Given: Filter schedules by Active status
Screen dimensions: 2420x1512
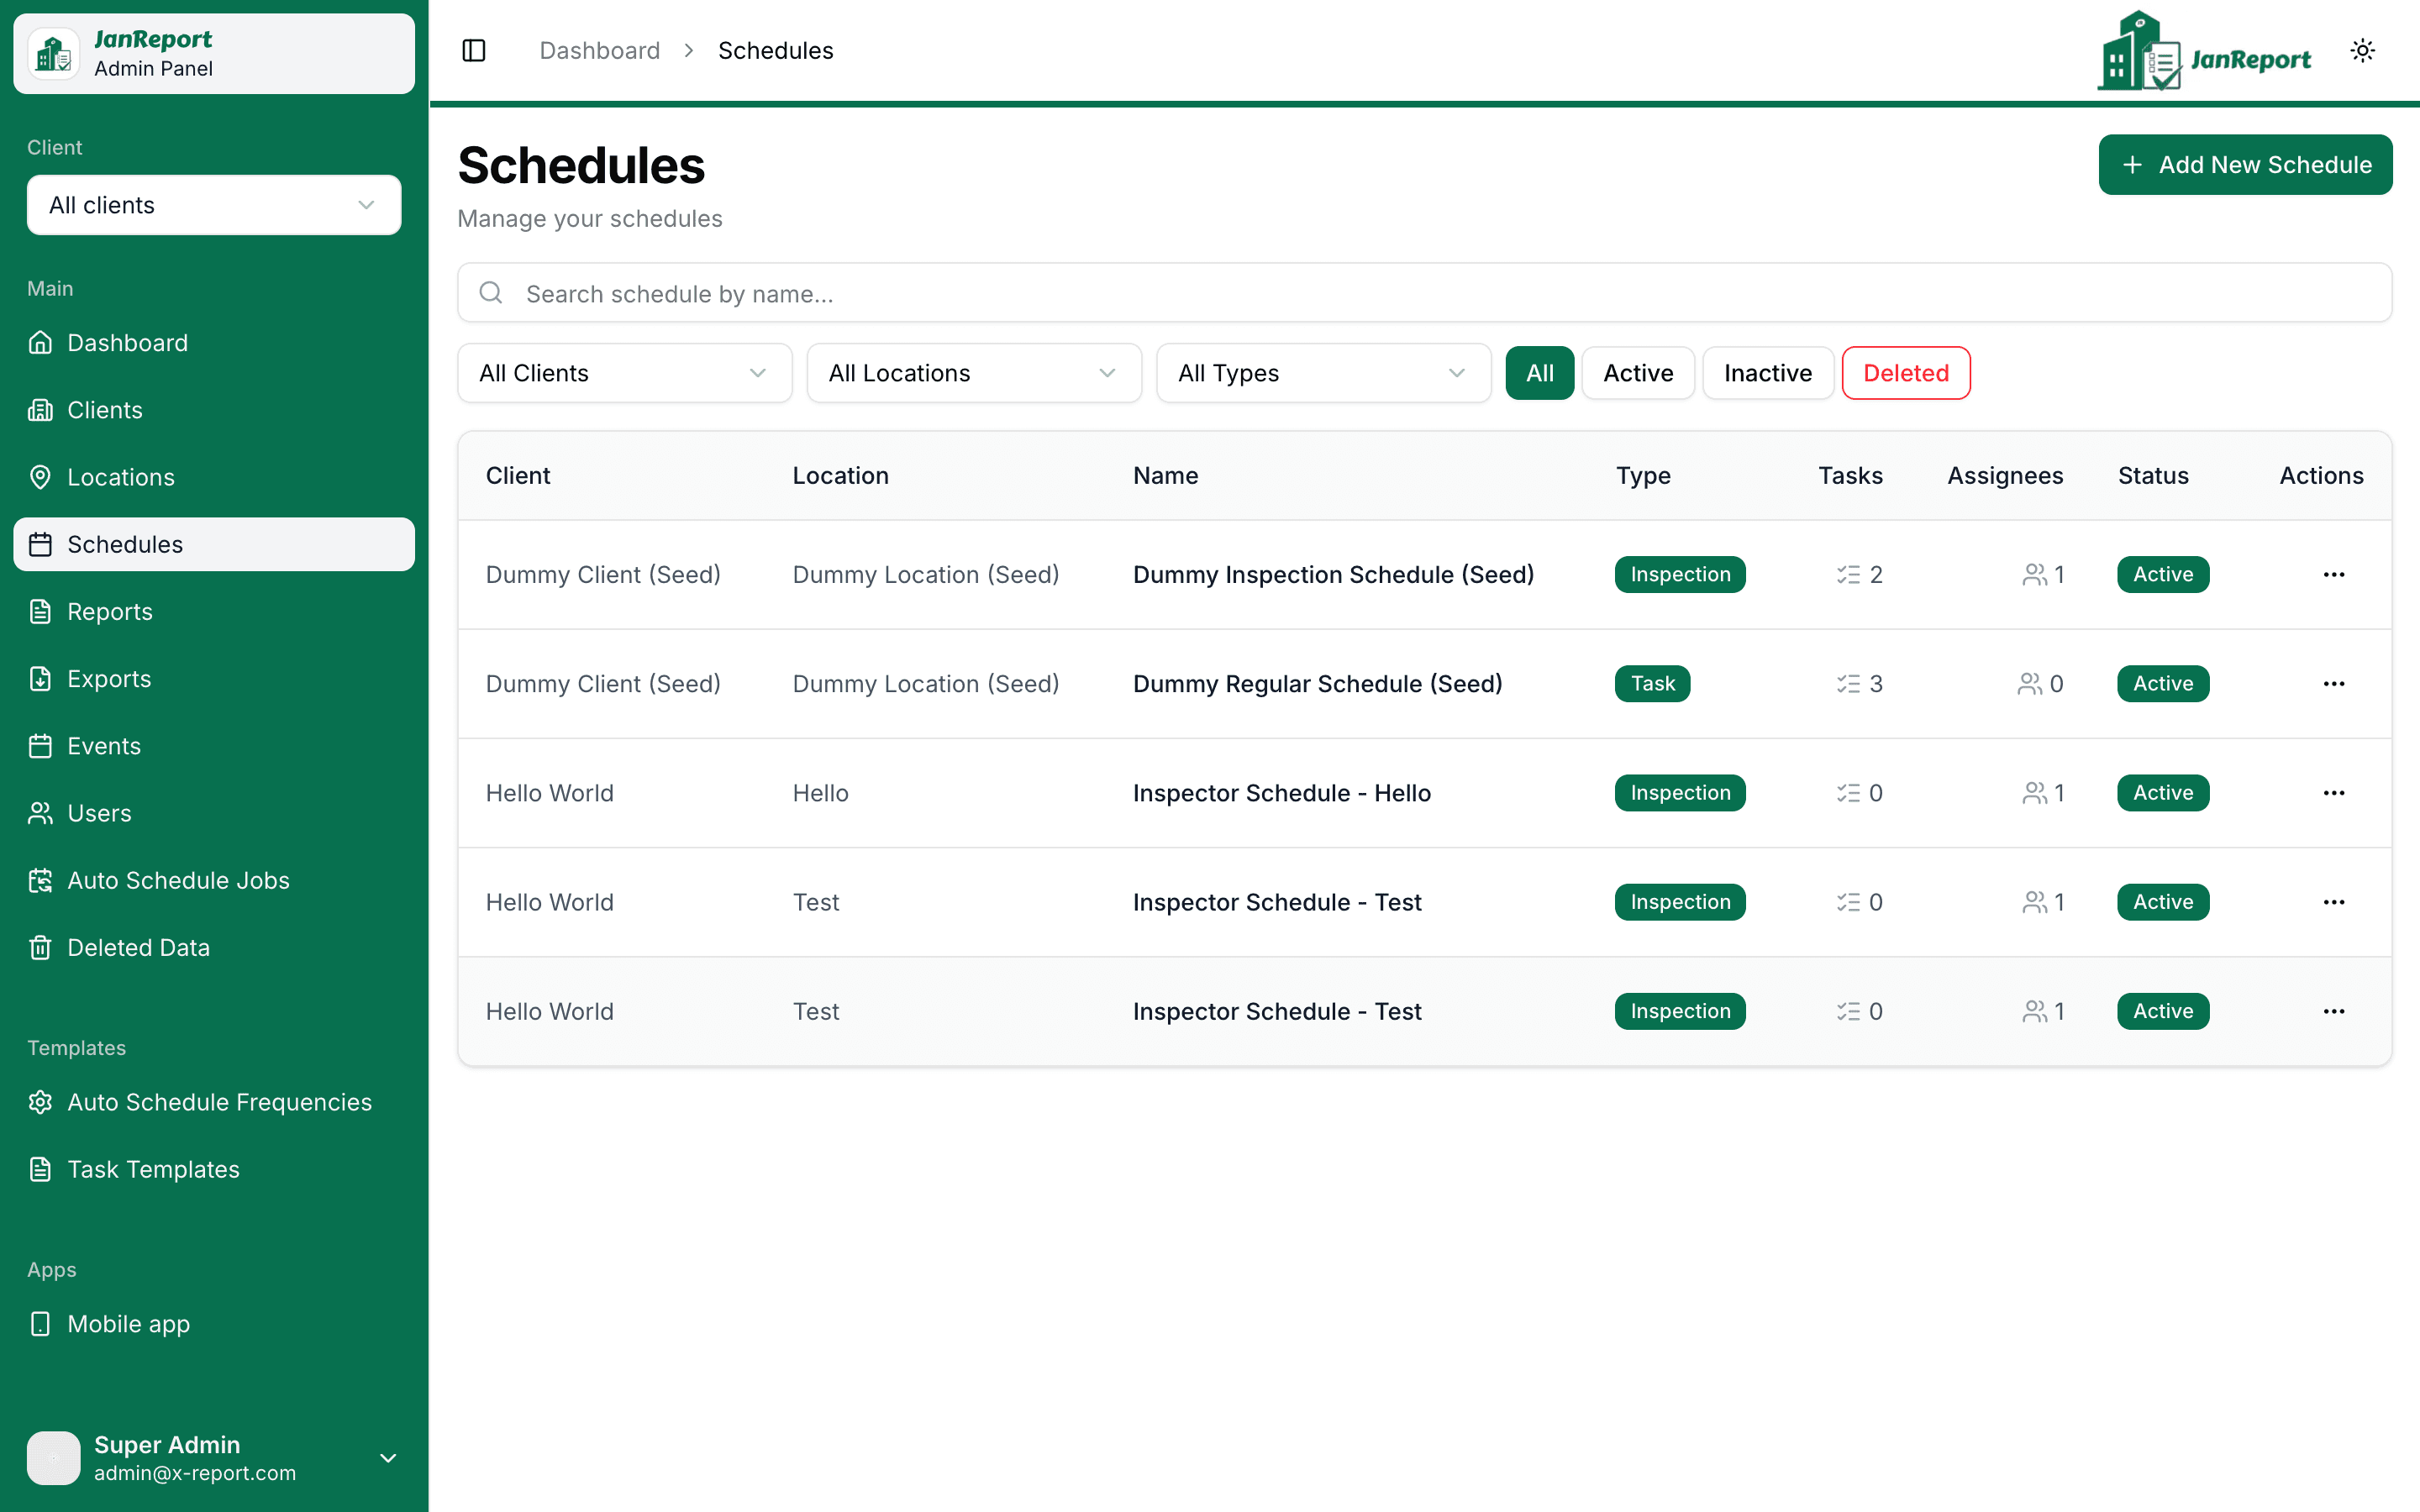Looking at the screenshot, I should (1637, 373).
